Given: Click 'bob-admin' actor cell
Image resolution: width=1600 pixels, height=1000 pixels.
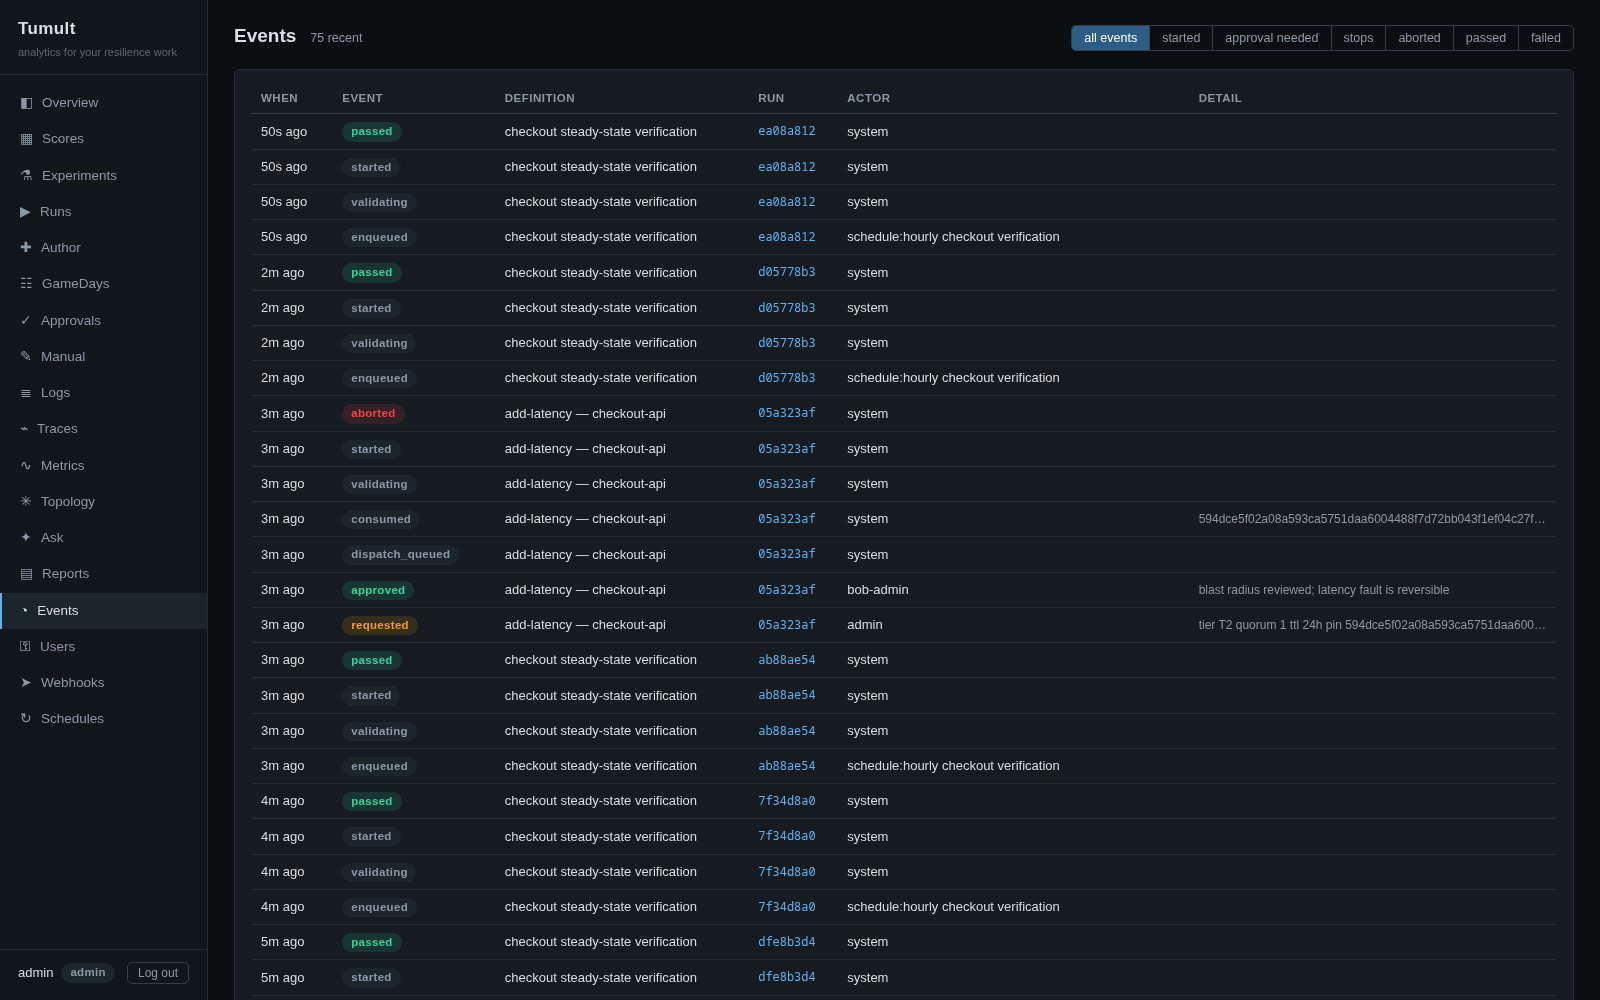Looking at the screenshot, I should [878, 590].
